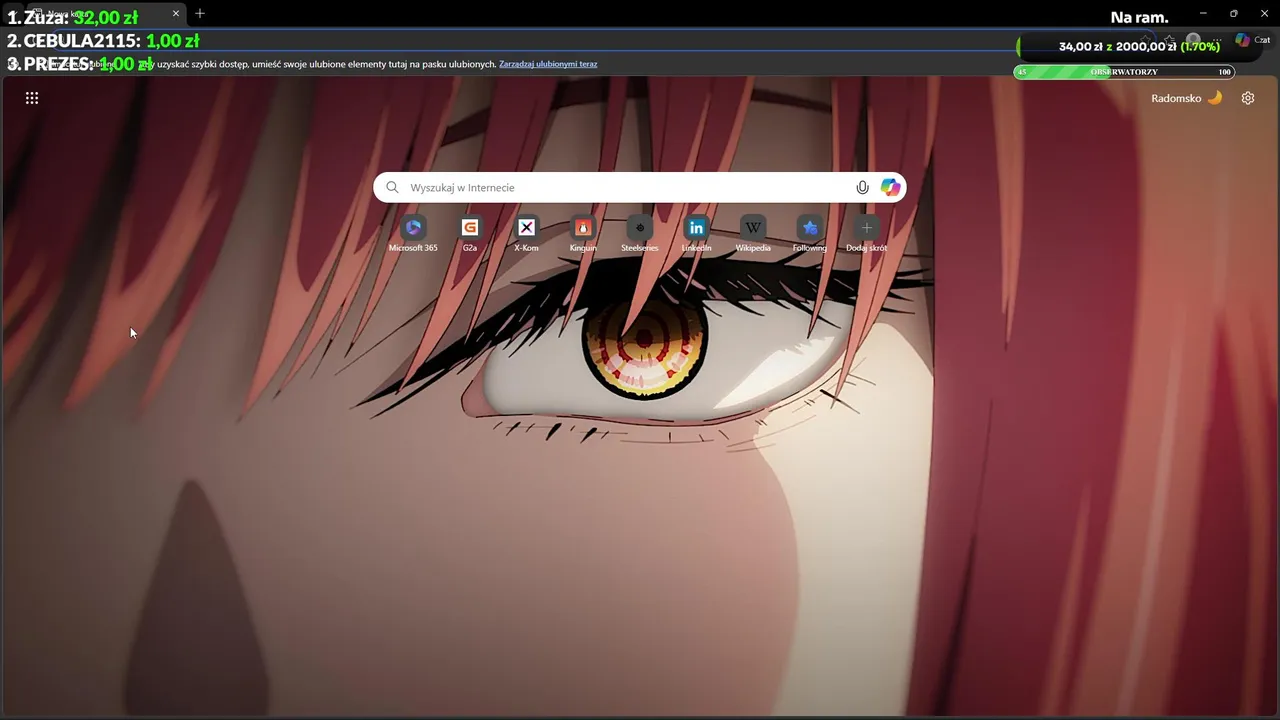Screen dimensions: 1280x720
Task: Click the Zarządzaj ulubionymi teraz link
Action: point(548,64)
